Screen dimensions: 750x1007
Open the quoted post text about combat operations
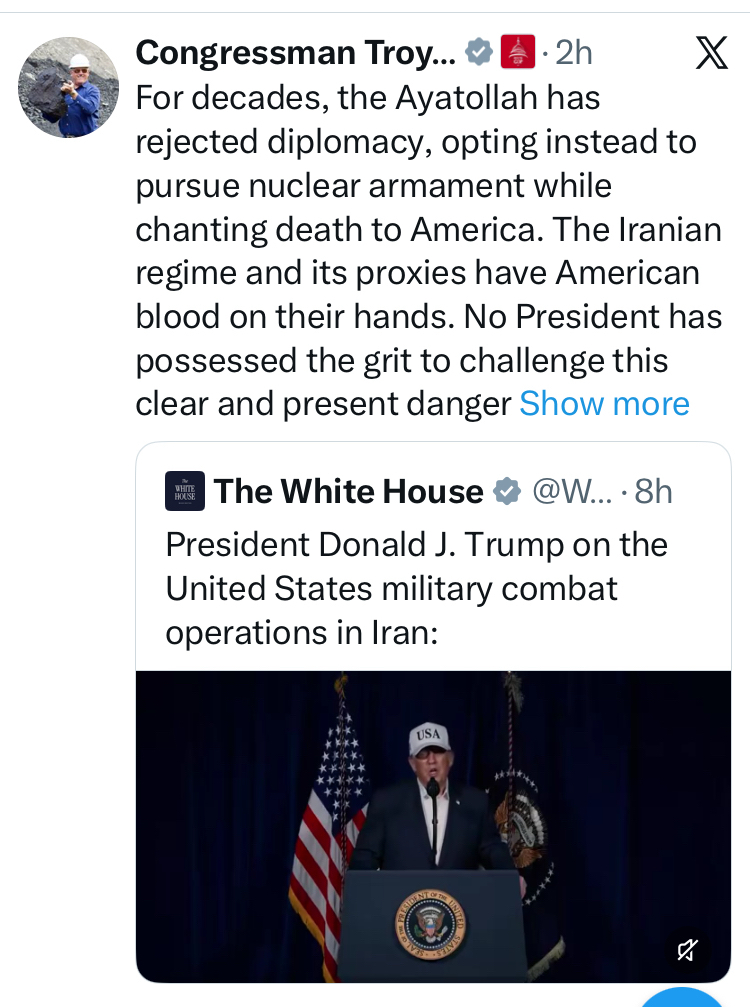[416, 588]
